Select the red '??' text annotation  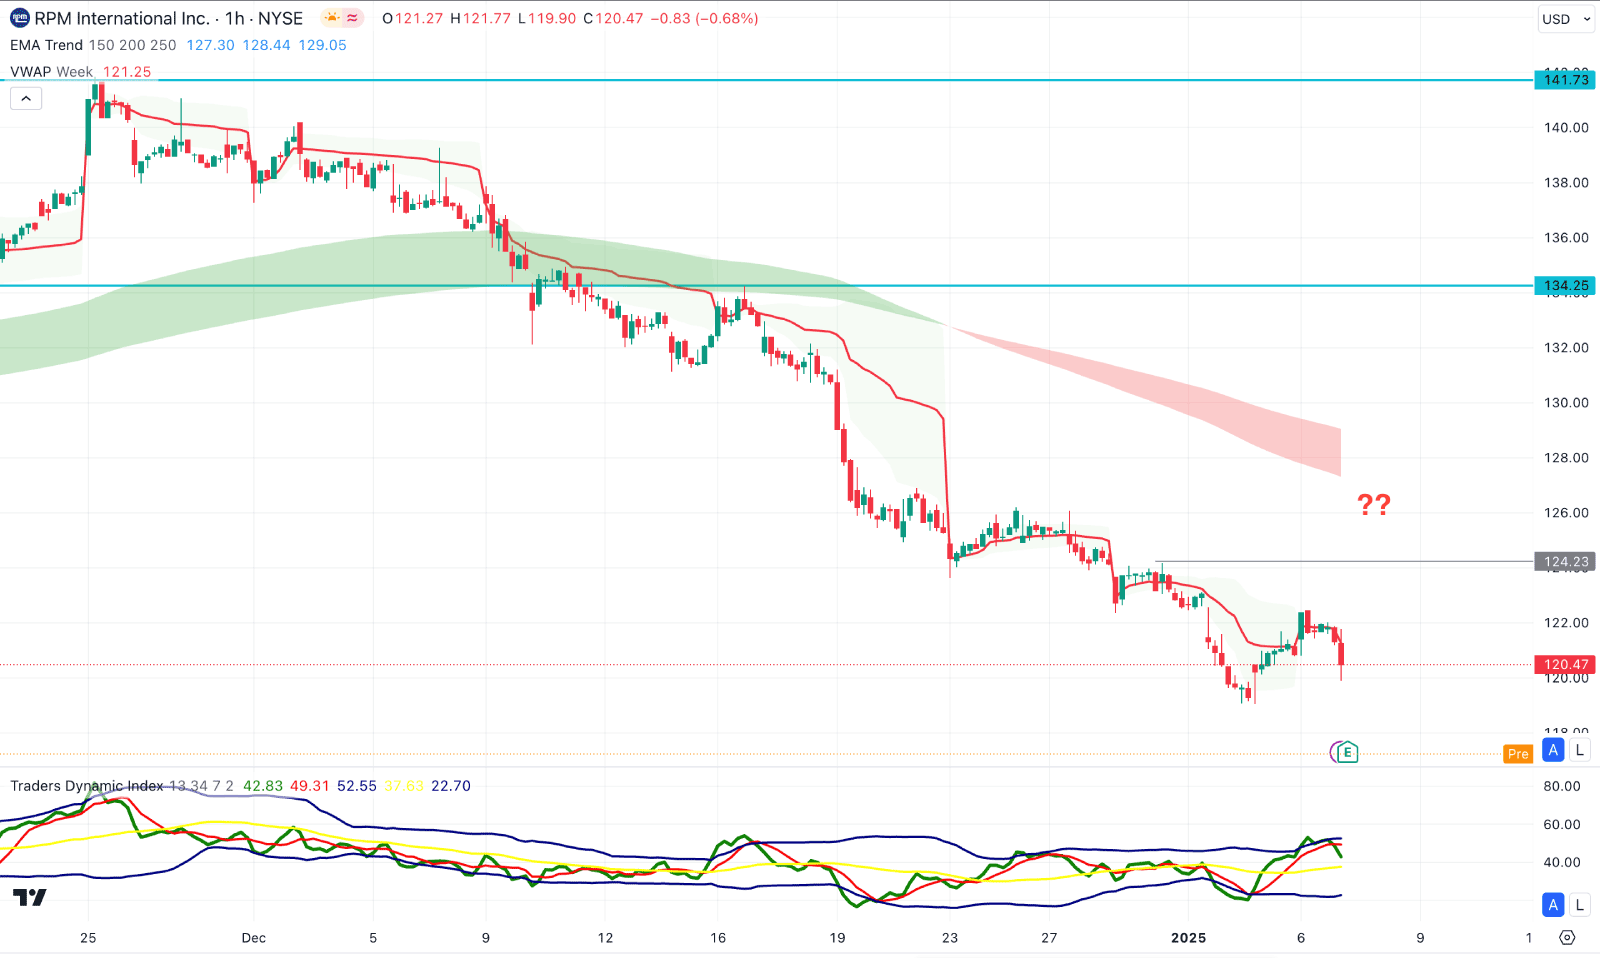[x=1374, y=505]
